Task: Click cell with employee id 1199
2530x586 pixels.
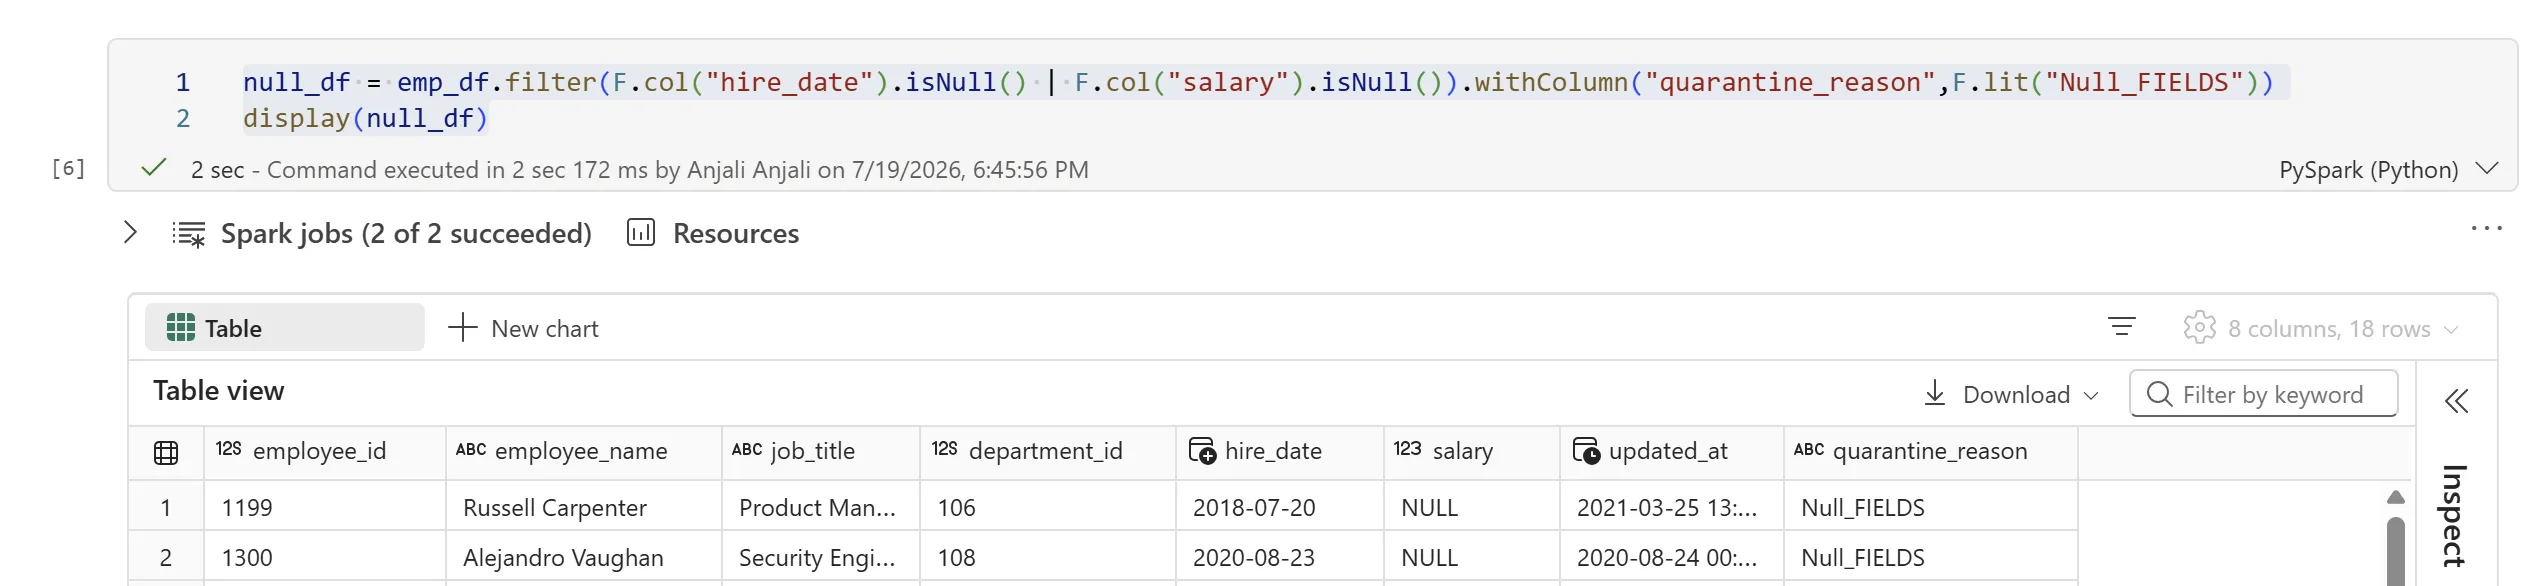Action: [325, 507]
